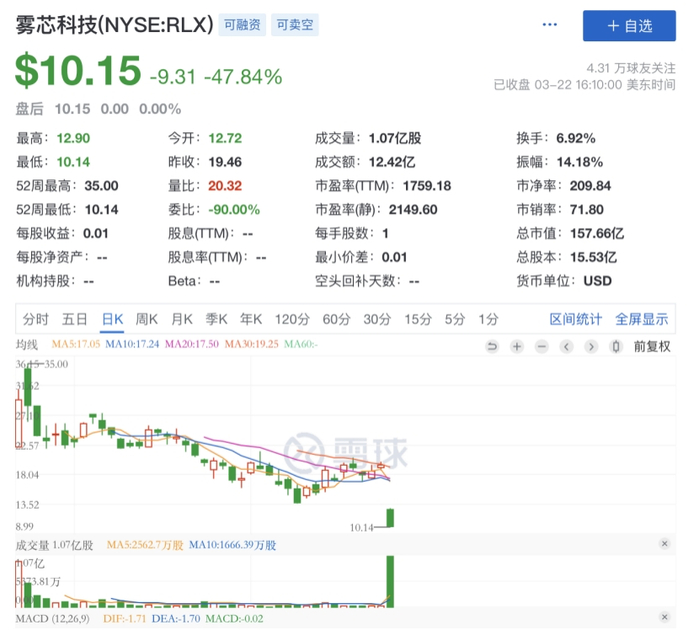The height and width of the screenshot is (630, 700).
Task: Click the 可融资 tag
Action: [240, 26]
